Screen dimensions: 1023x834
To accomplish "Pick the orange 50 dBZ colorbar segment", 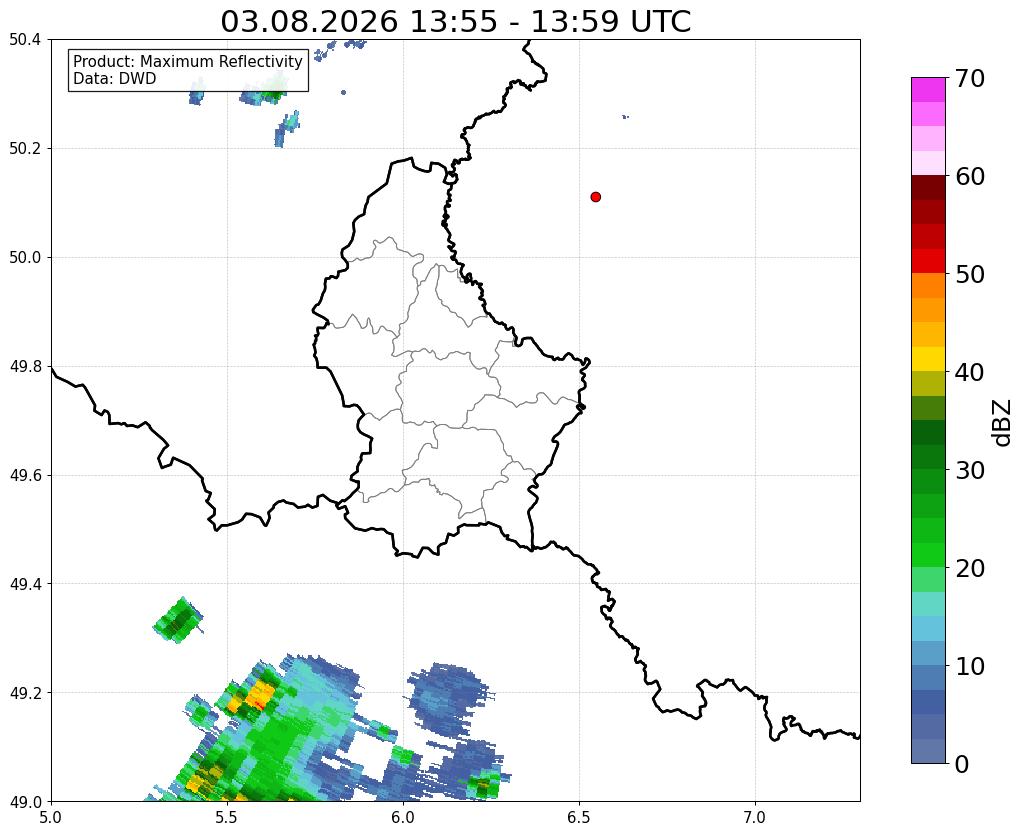I will pyautogui.click(x=928, y=285).
